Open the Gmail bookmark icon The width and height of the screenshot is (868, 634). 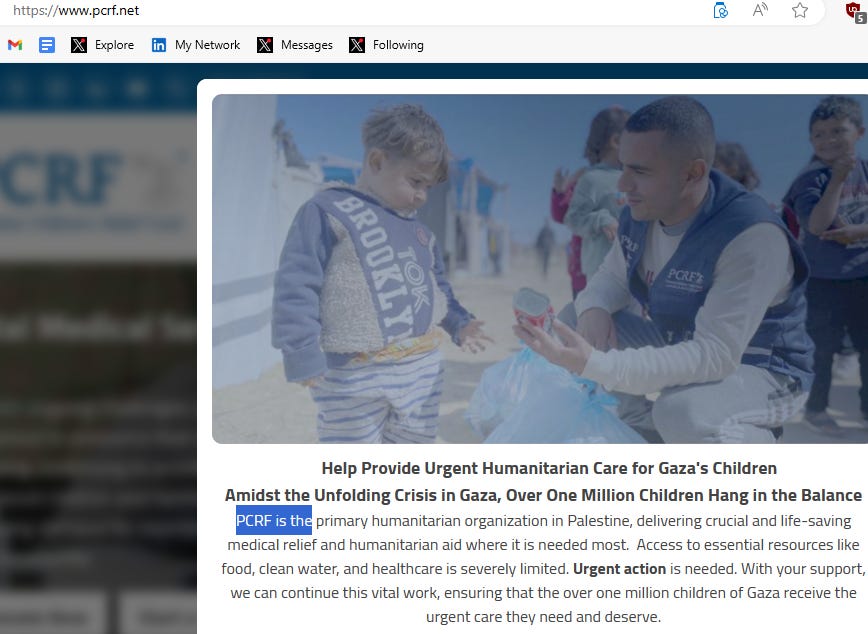(15, 45)
